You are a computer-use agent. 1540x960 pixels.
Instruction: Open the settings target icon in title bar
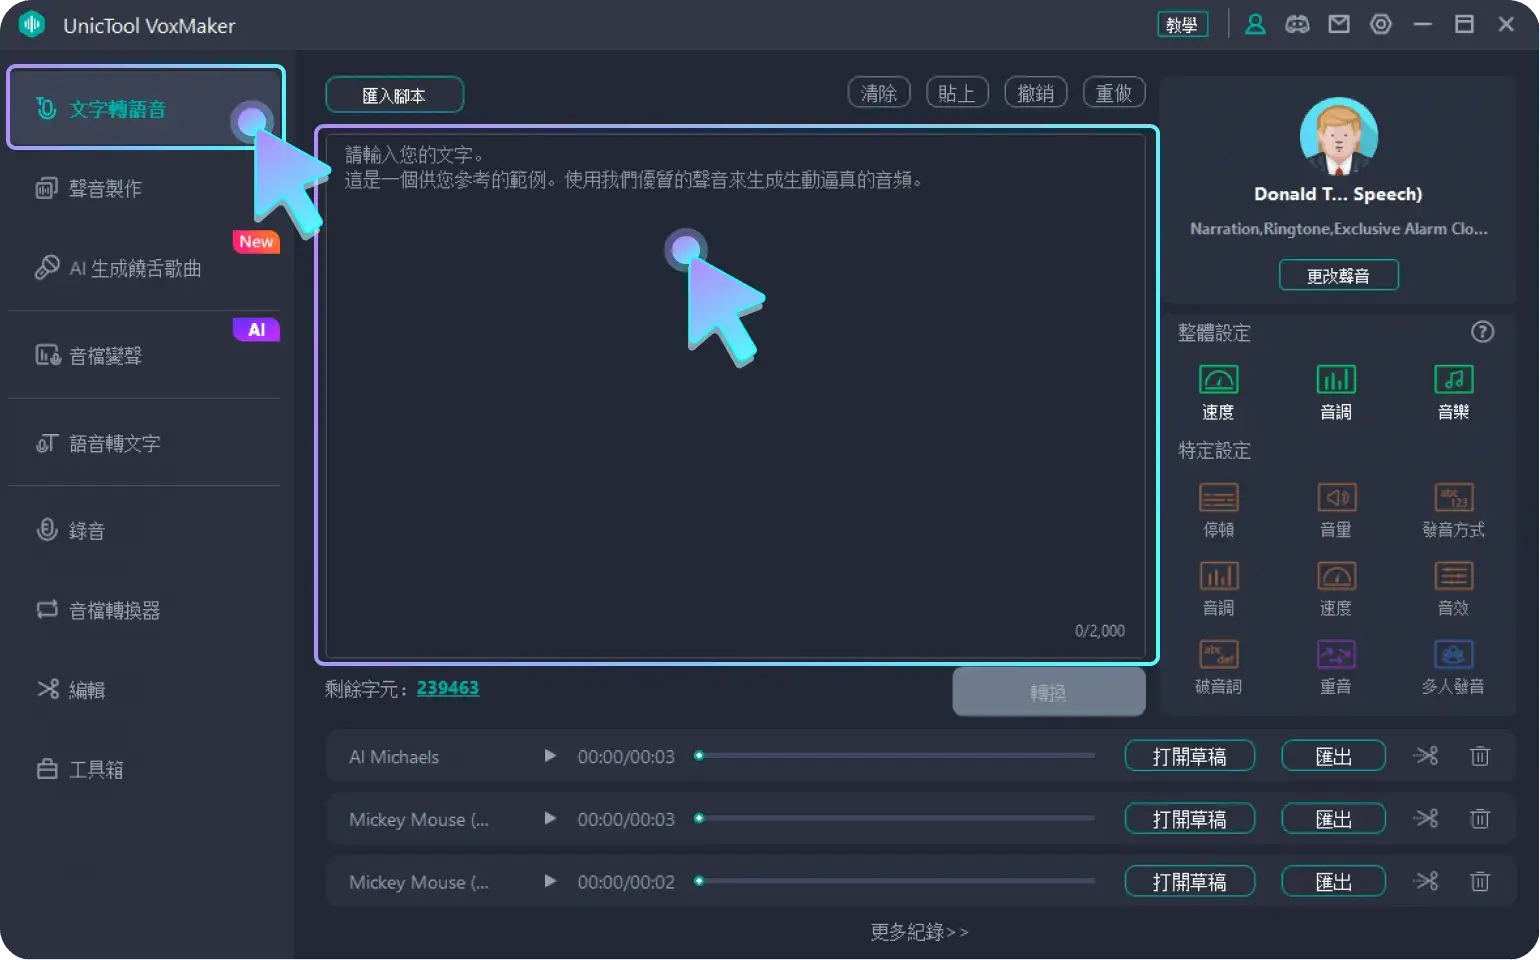[x=1381, y=24]
